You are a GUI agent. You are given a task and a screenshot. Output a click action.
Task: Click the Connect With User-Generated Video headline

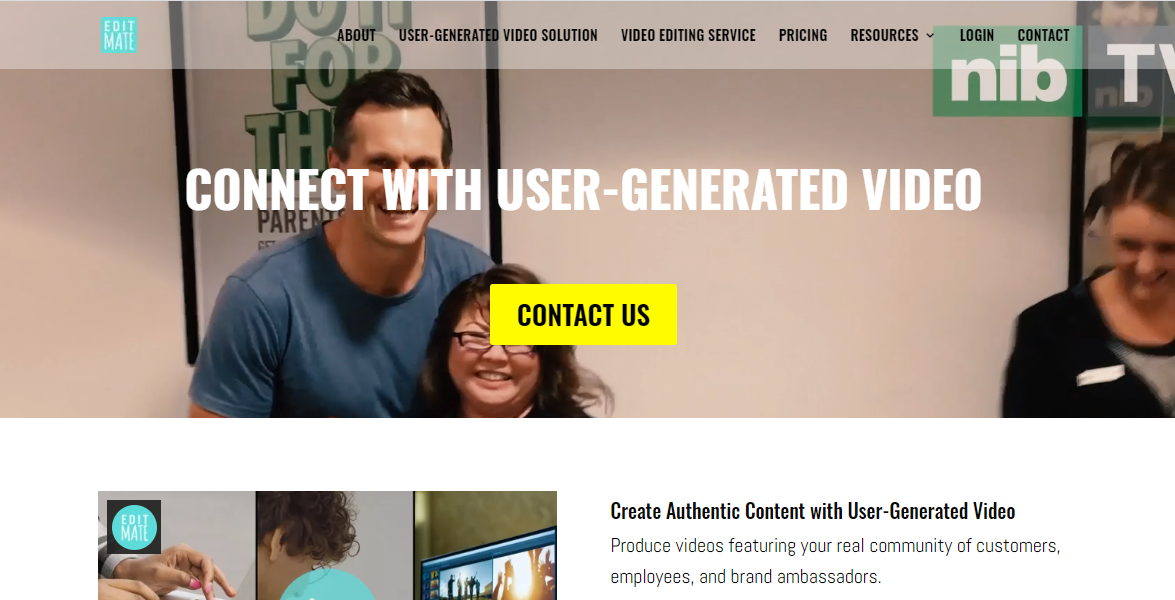pos(583,190)
